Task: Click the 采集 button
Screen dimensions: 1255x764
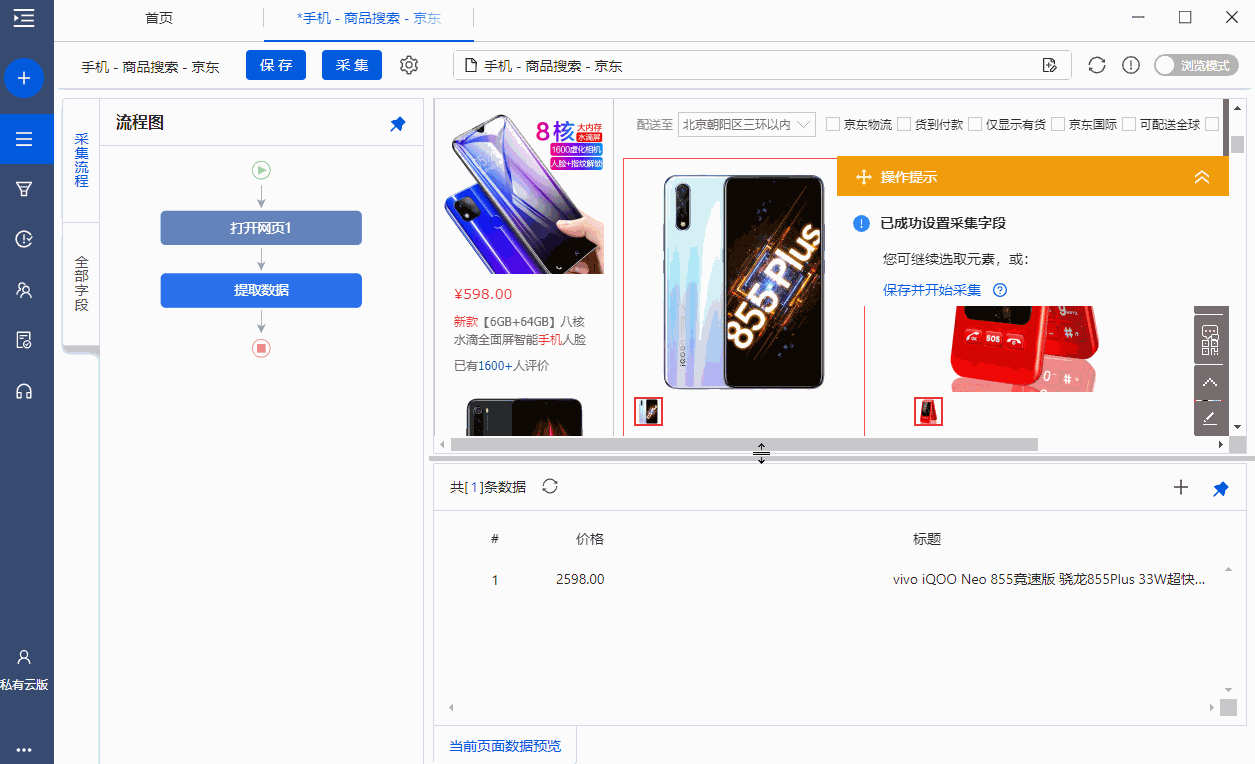Action: pos(352,65)
